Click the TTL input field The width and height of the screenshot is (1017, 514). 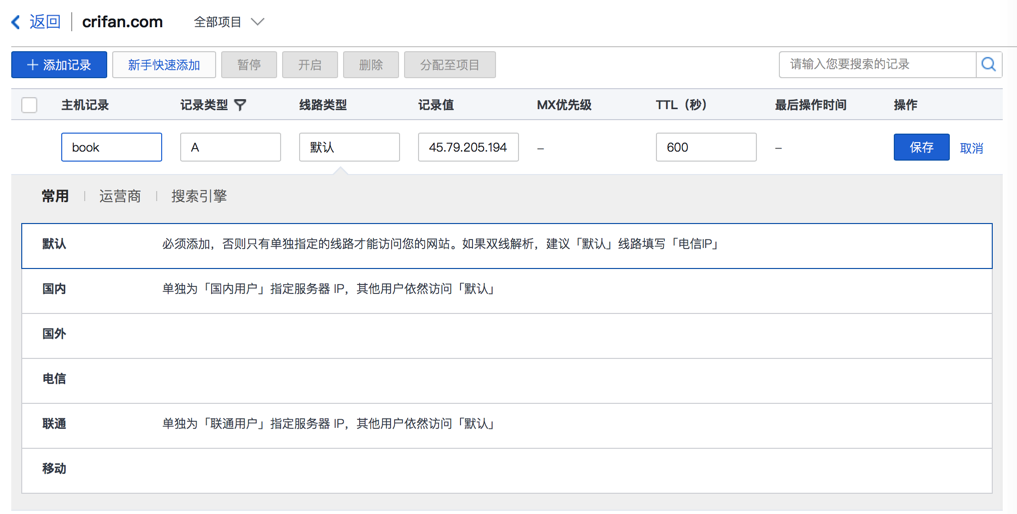coord(705,147)
